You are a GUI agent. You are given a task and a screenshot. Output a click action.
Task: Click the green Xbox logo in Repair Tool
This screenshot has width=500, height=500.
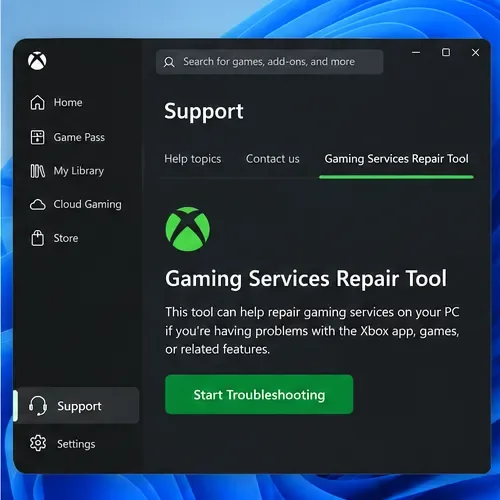click(x=188, y=229)
